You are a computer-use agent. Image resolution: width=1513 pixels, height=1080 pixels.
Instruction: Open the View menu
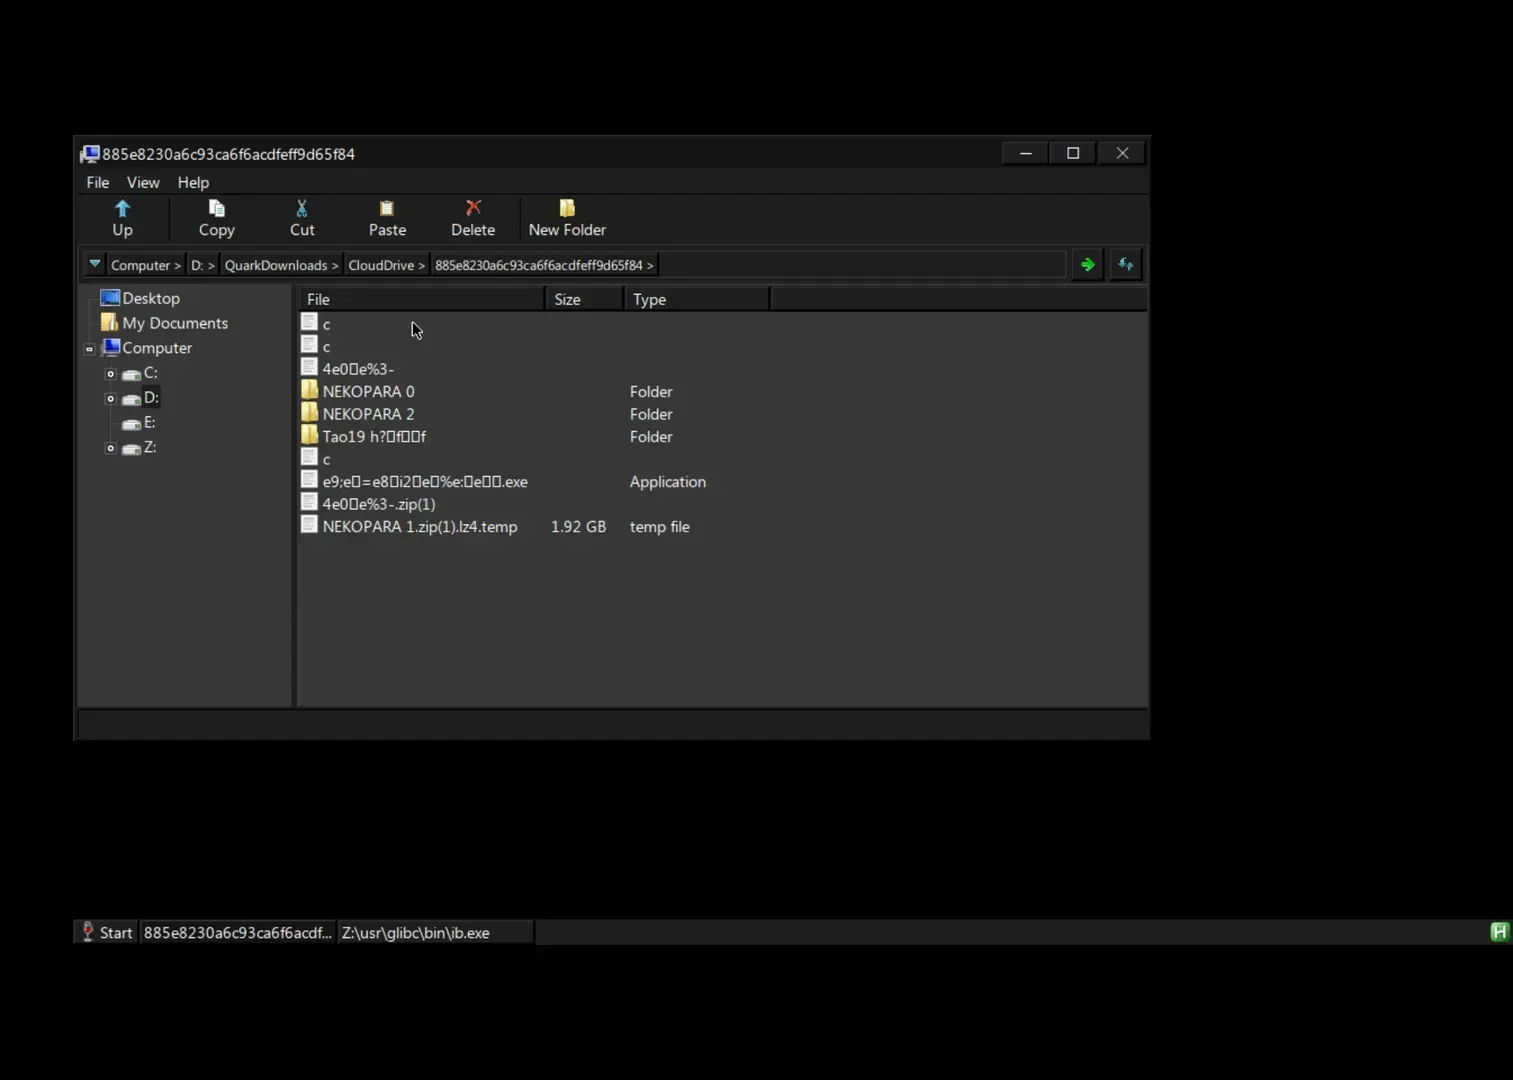tap(143, 182)
